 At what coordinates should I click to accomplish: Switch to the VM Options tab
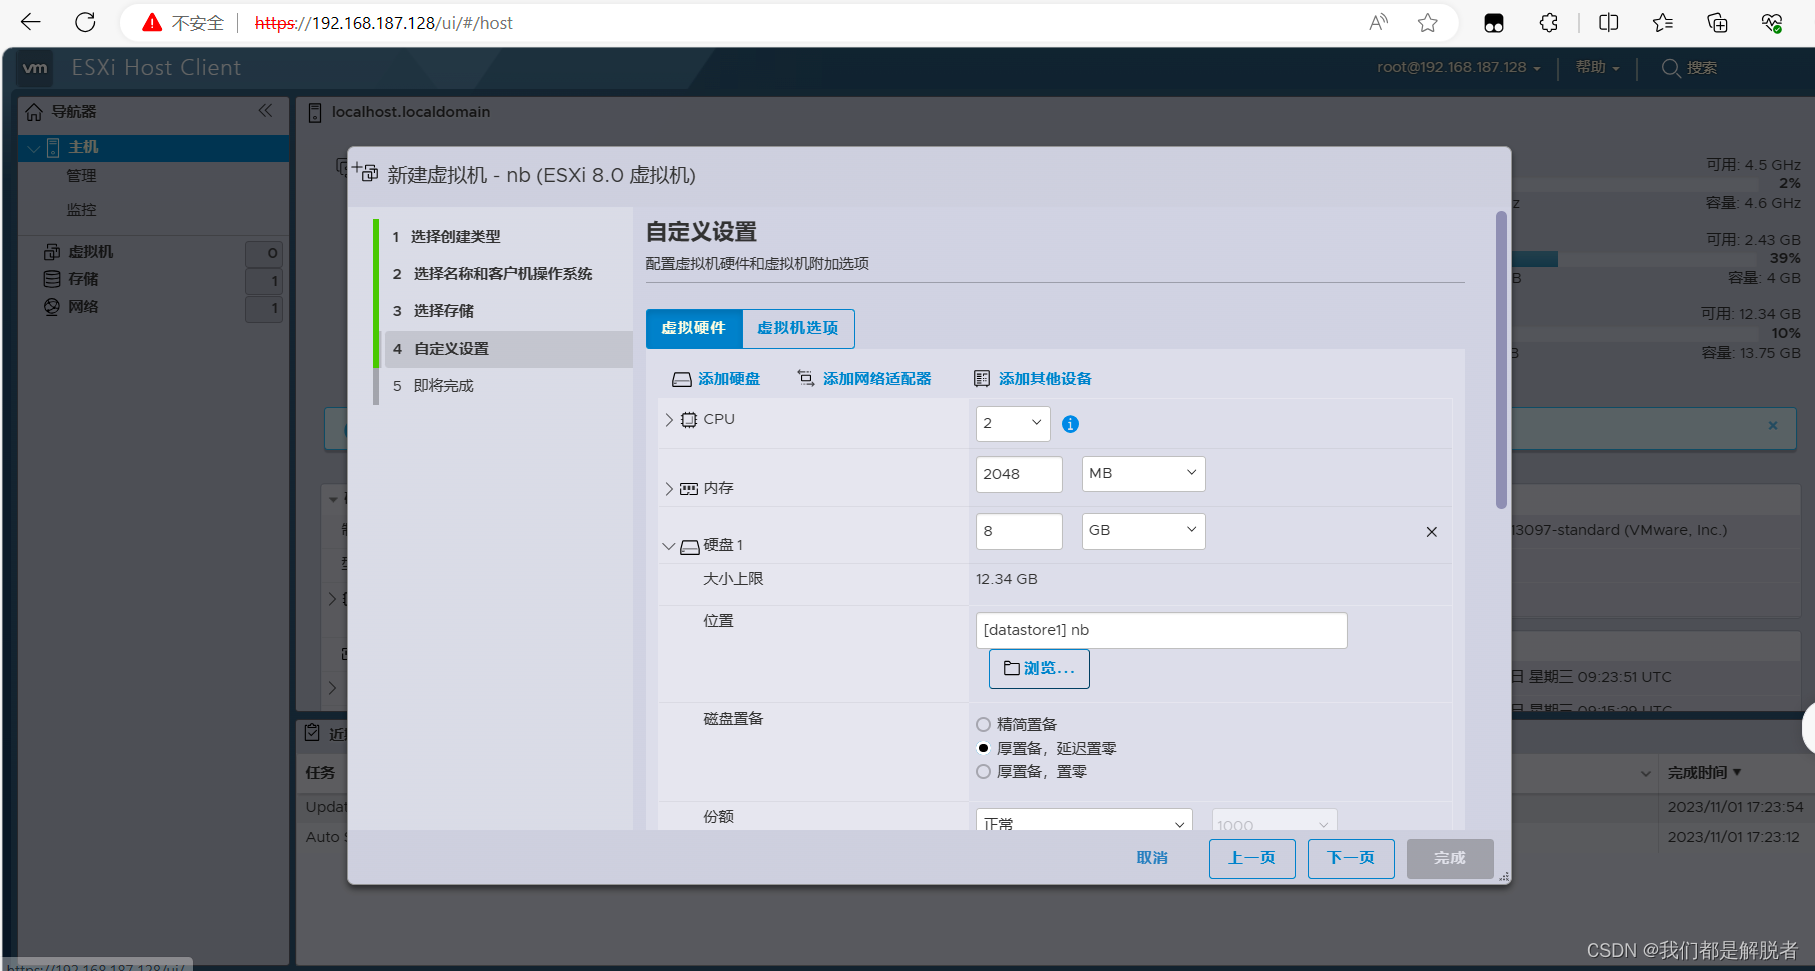798,328
